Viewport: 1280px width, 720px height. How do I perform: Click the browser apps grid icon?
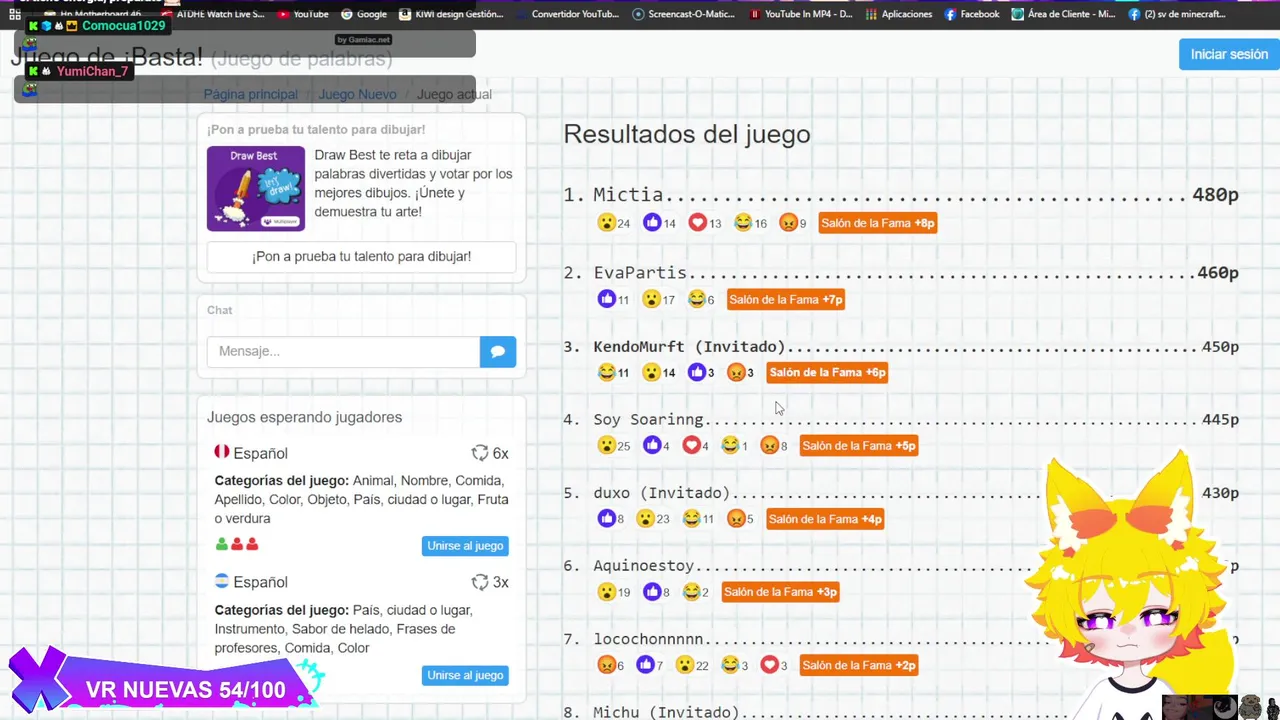coord(14,14)
